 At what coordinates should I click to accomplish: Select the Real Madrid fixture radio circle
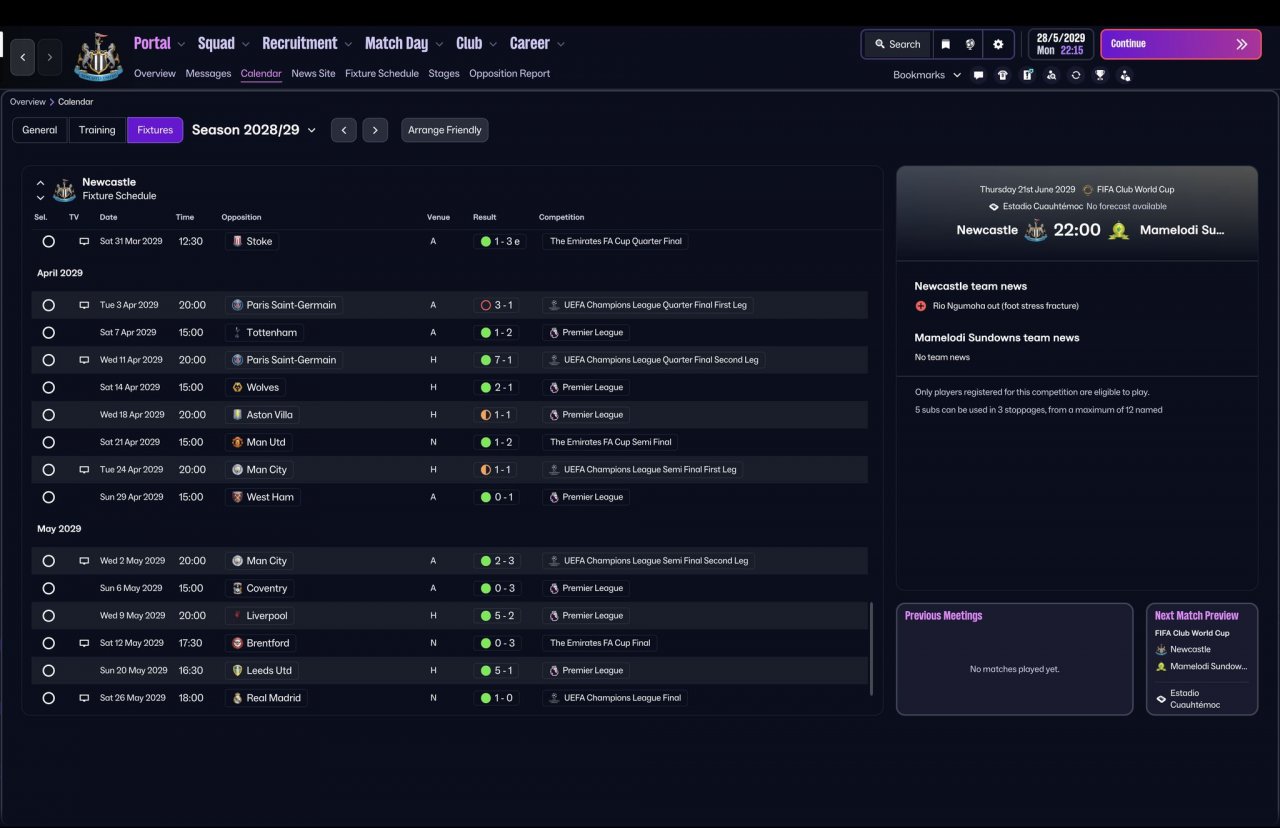[48, 698]
